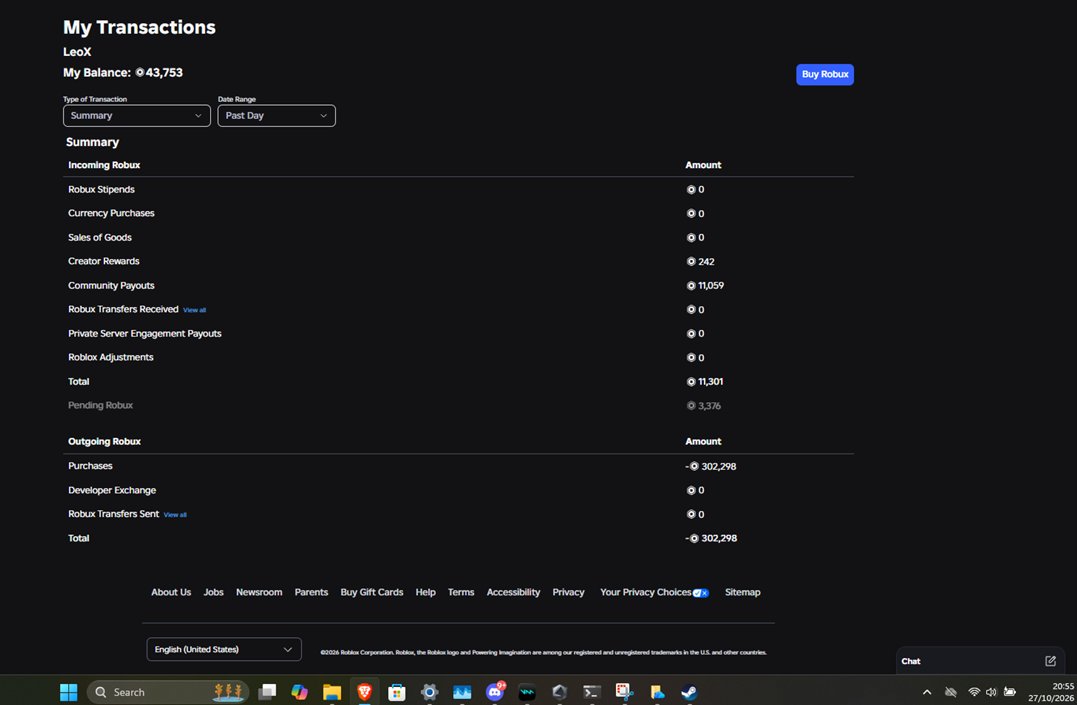1077x705 pixels.
Task: Click the Outgoing Robux section header
Action: tap(104, 441)
